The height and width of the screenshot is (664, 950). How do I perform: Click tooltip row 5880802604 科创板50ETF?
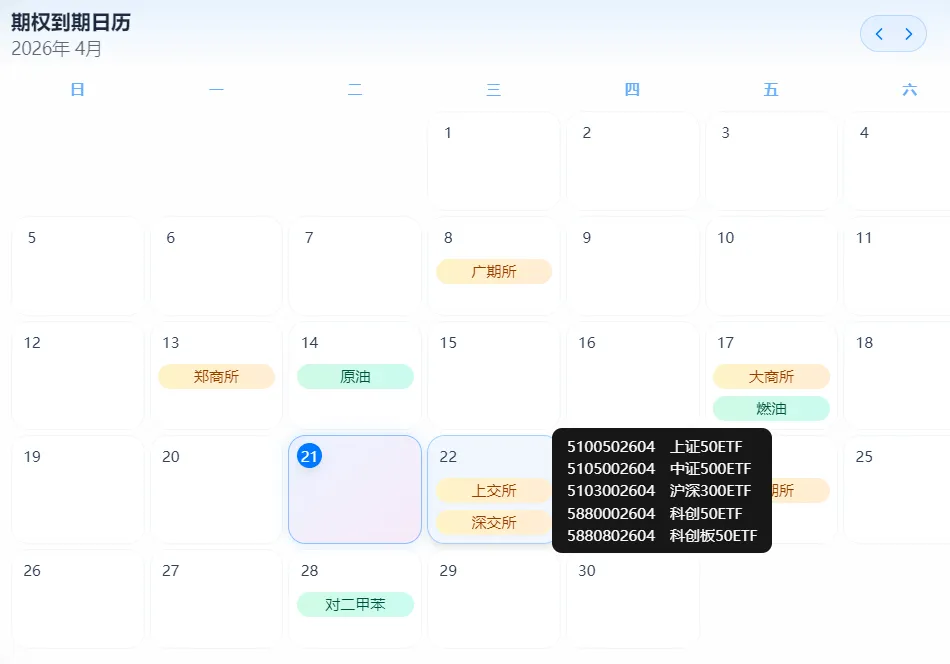click(662, 536)
